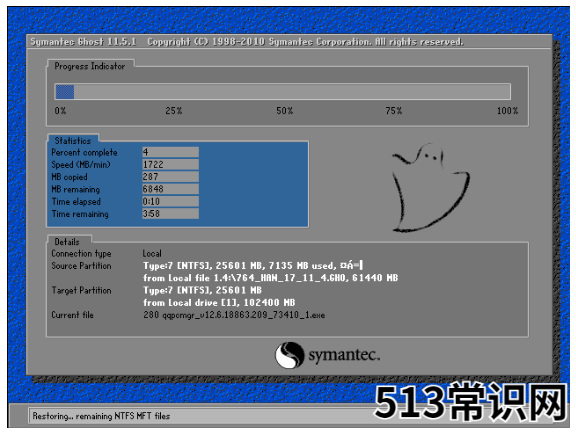Viewport: 576px width, 433px height.
Task: Click the Ghost mascot drawing
Action: tap(430, 187)
